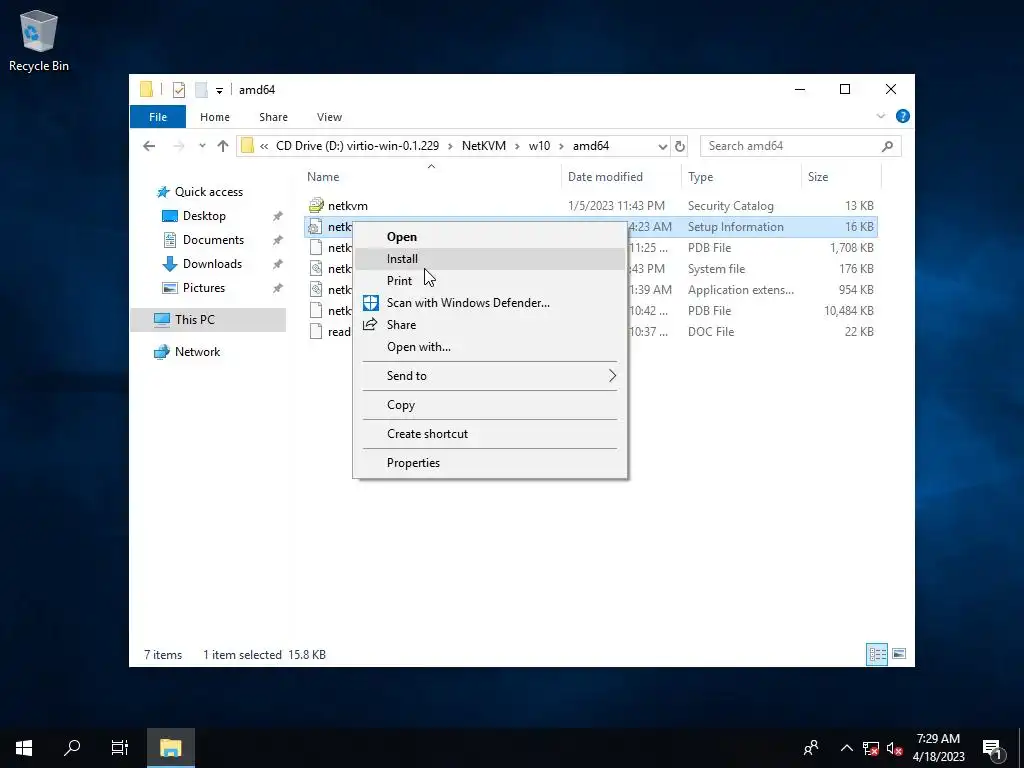Switch to the View ribbon tab
Screen dimensions: 1024x768
[329, 117]
